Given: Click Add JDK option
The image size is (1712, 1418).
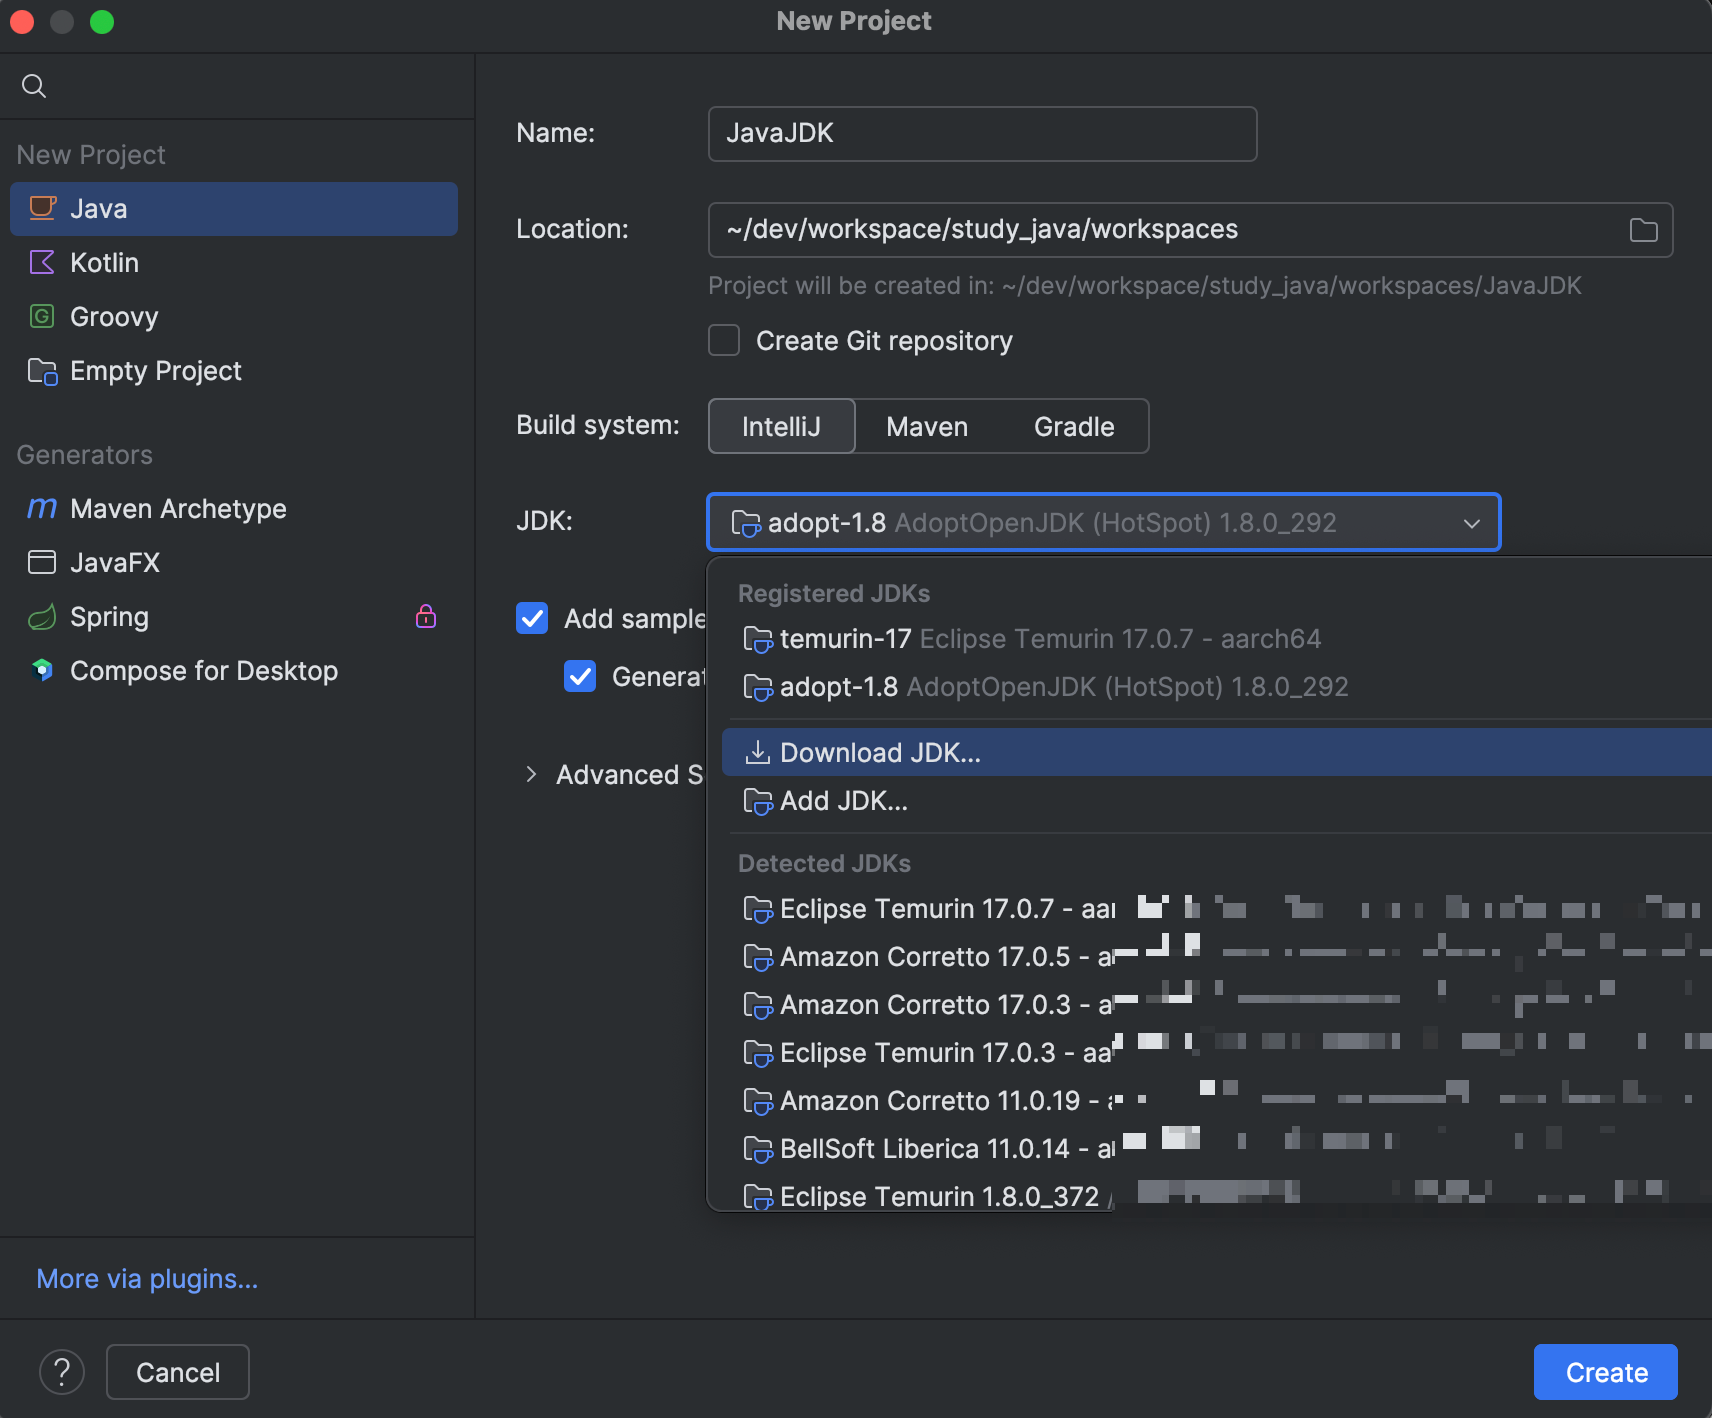Looking at the screenshot, I should pyautogui.click(x=1217, y=801).
